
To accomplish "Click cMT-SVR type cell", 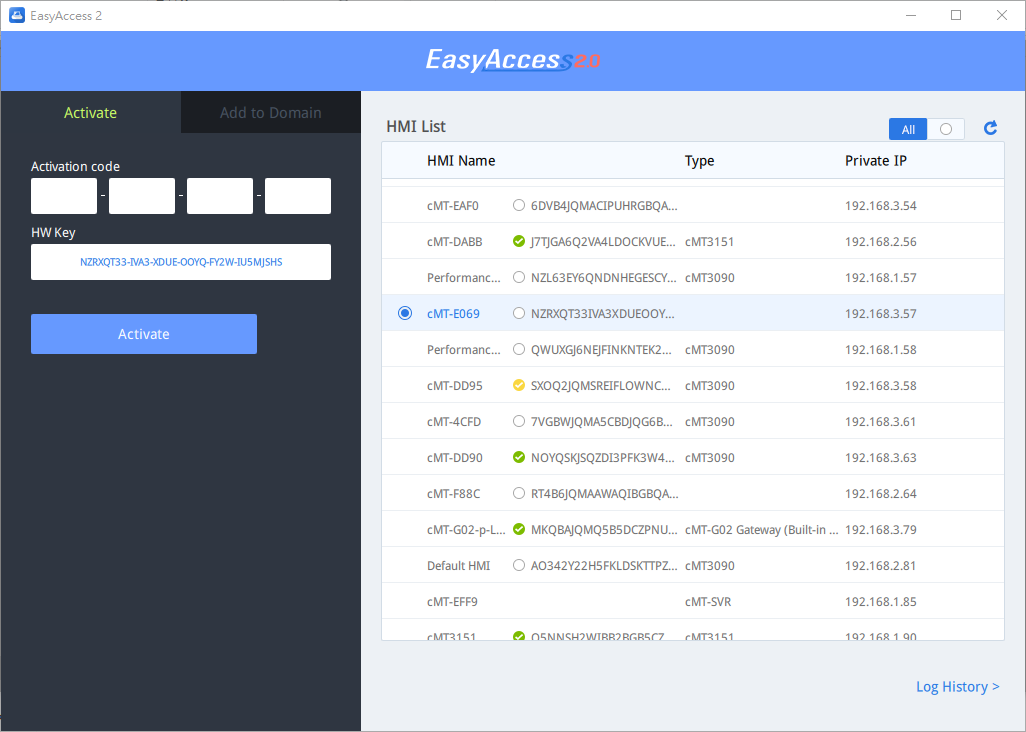I will [708, 601].
